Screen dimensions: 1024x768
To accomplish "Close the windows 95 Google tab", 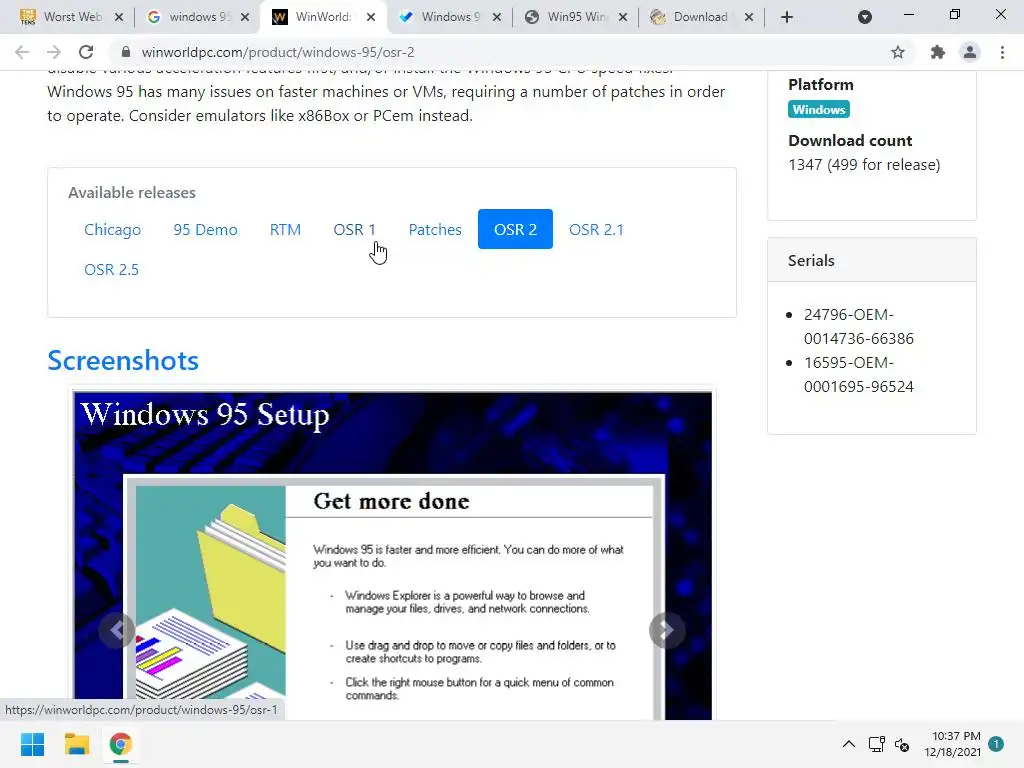I will coord(245,17).
